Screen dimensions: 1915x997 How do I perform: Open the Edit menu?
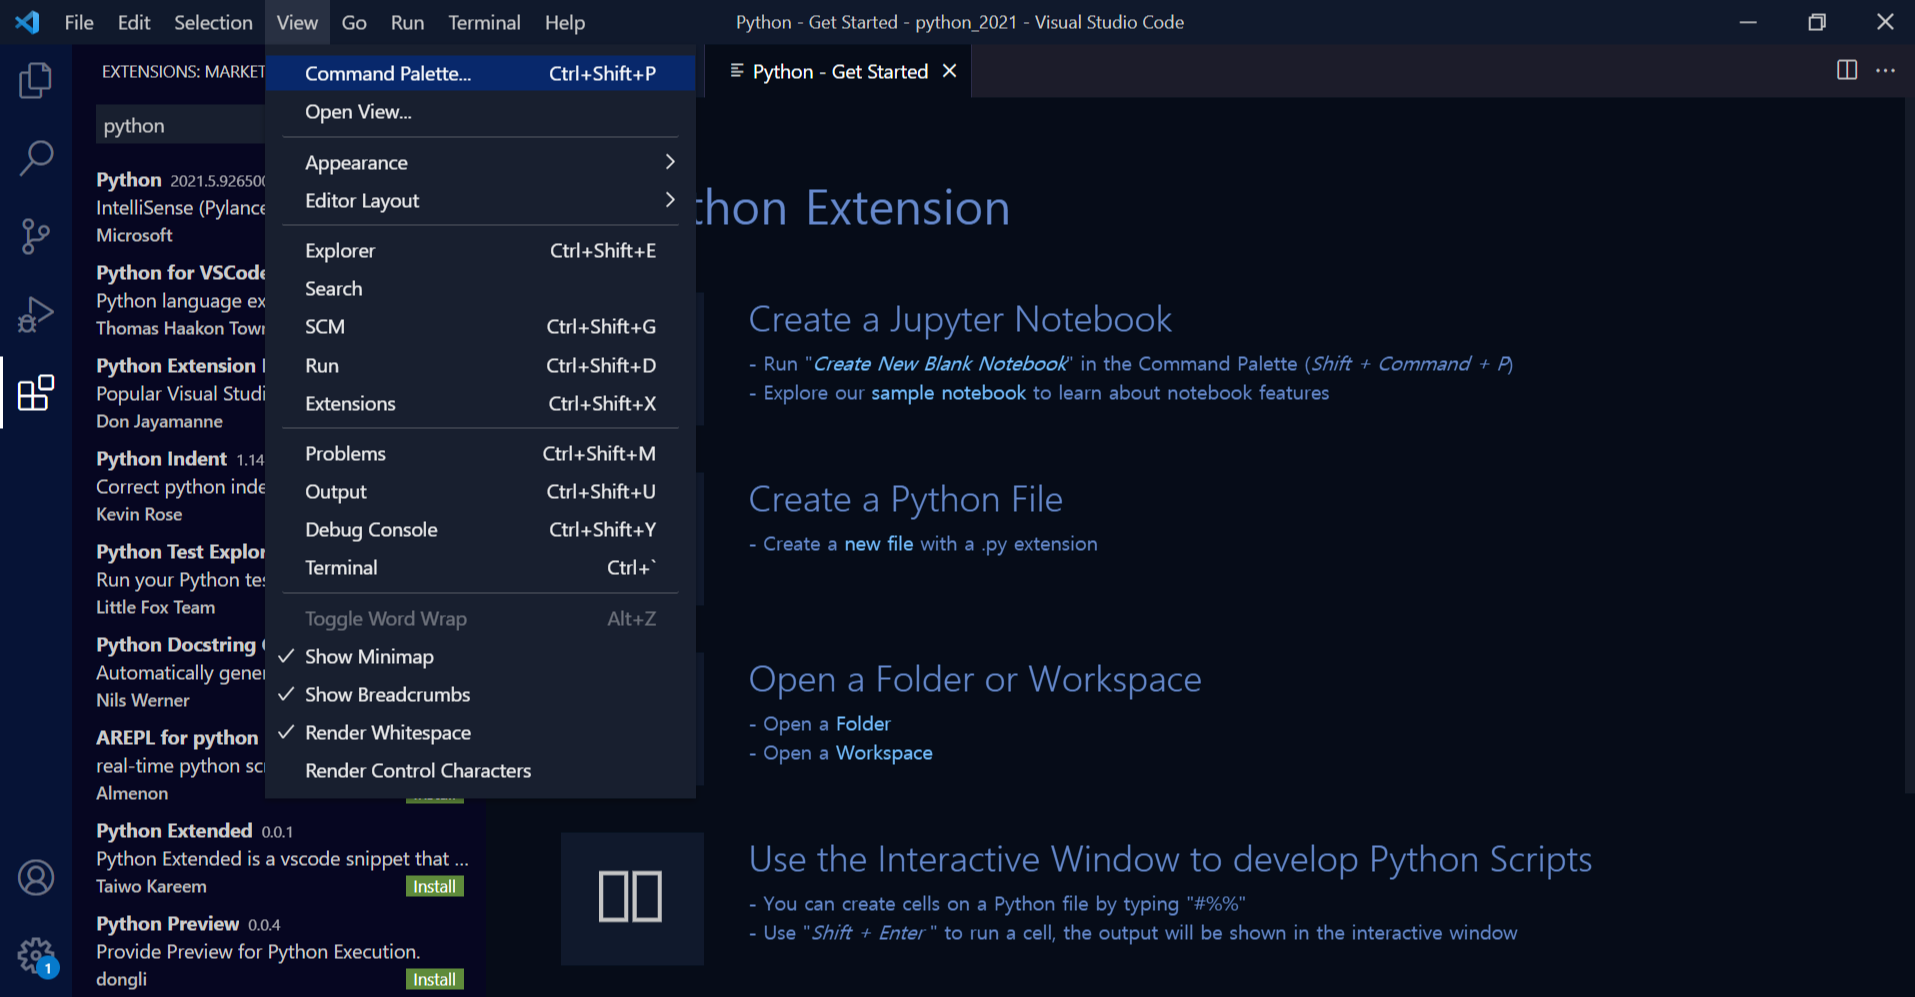pos(134,22)
